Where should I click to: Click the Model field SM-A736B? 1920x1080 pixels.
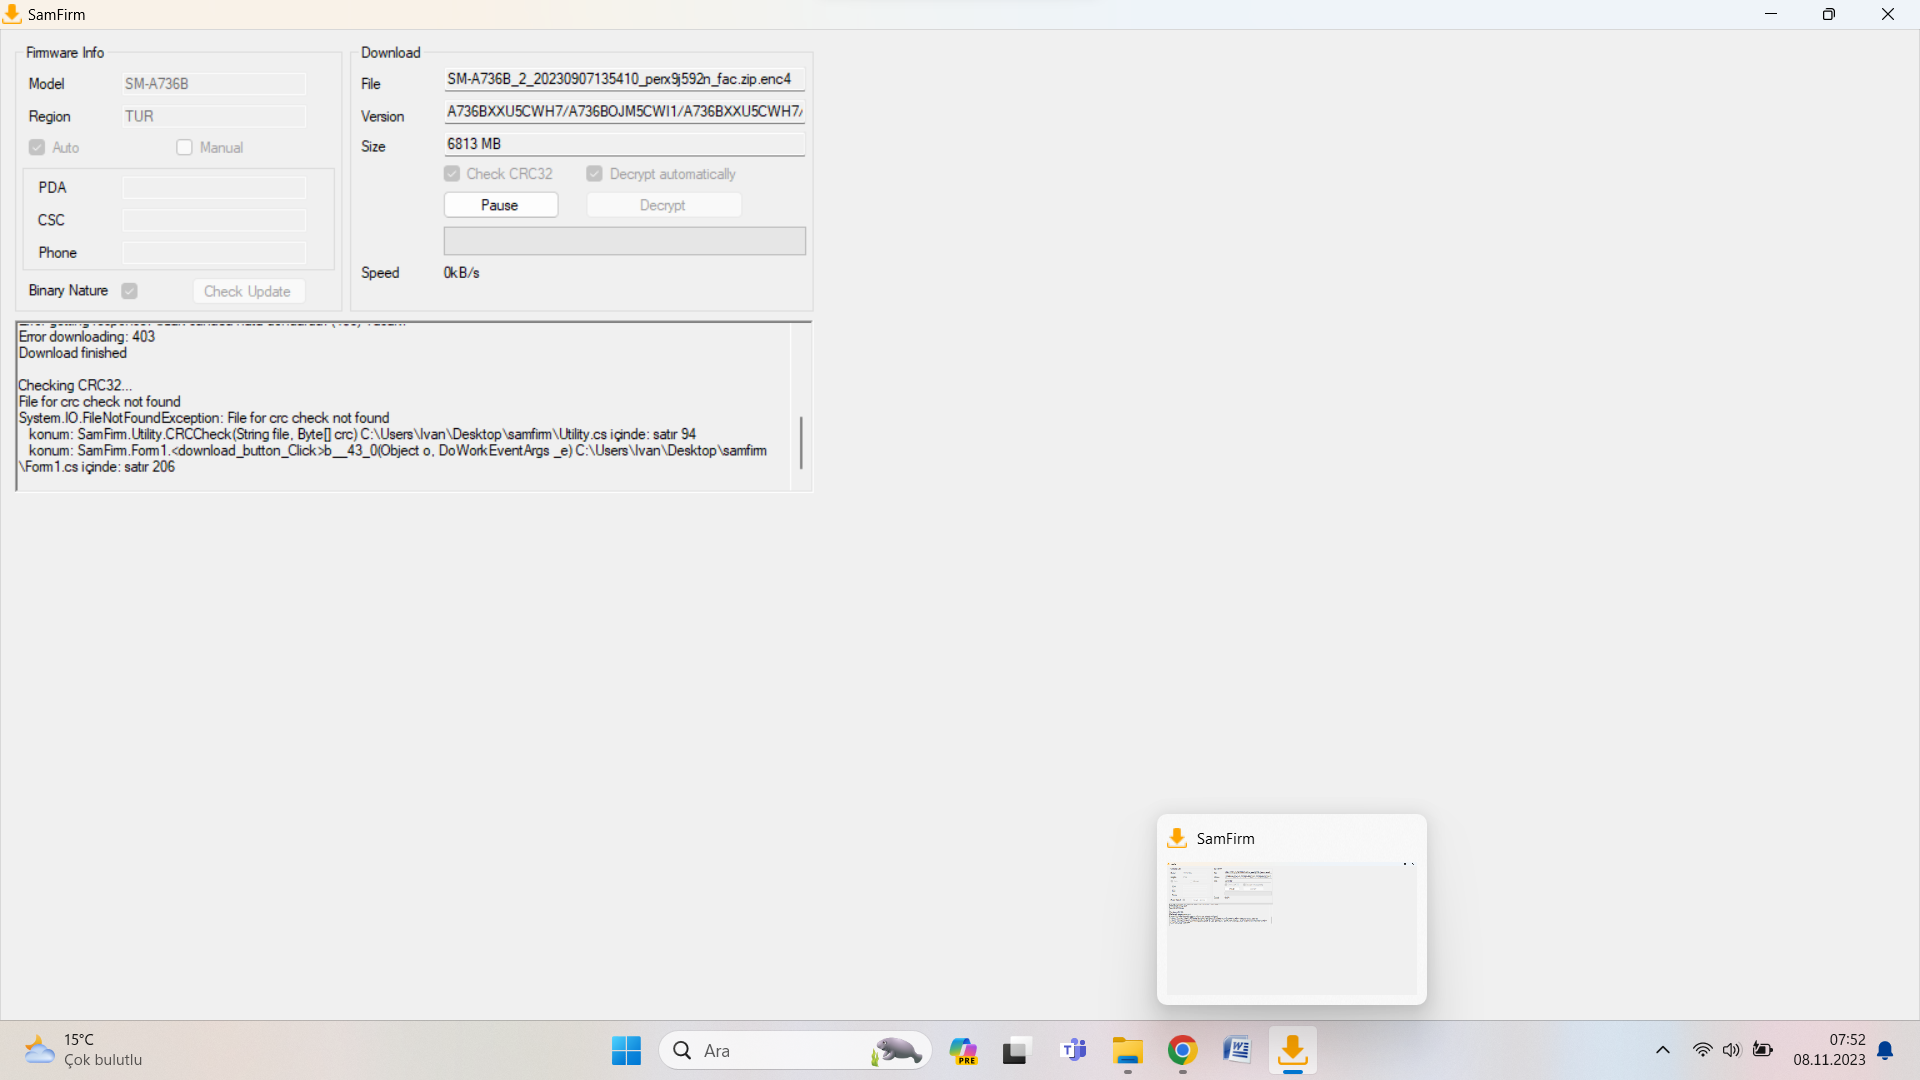pos(214,84)
